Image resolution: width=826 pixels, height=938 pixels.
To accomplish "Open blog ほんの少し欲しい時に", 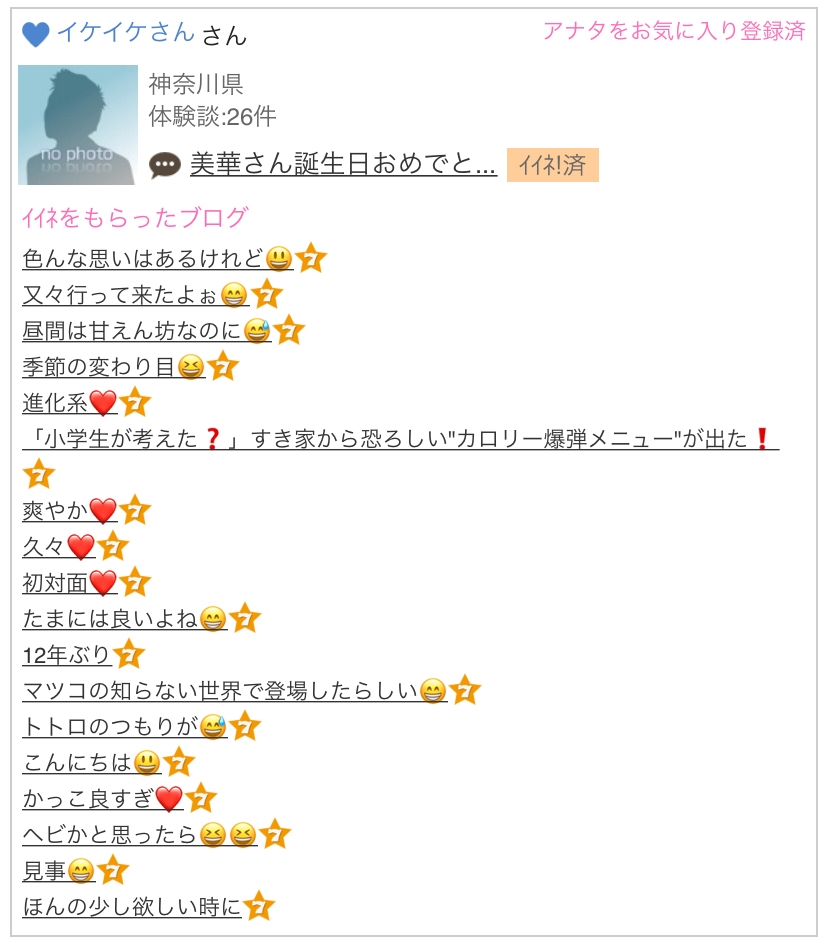I will pos(132,907).
